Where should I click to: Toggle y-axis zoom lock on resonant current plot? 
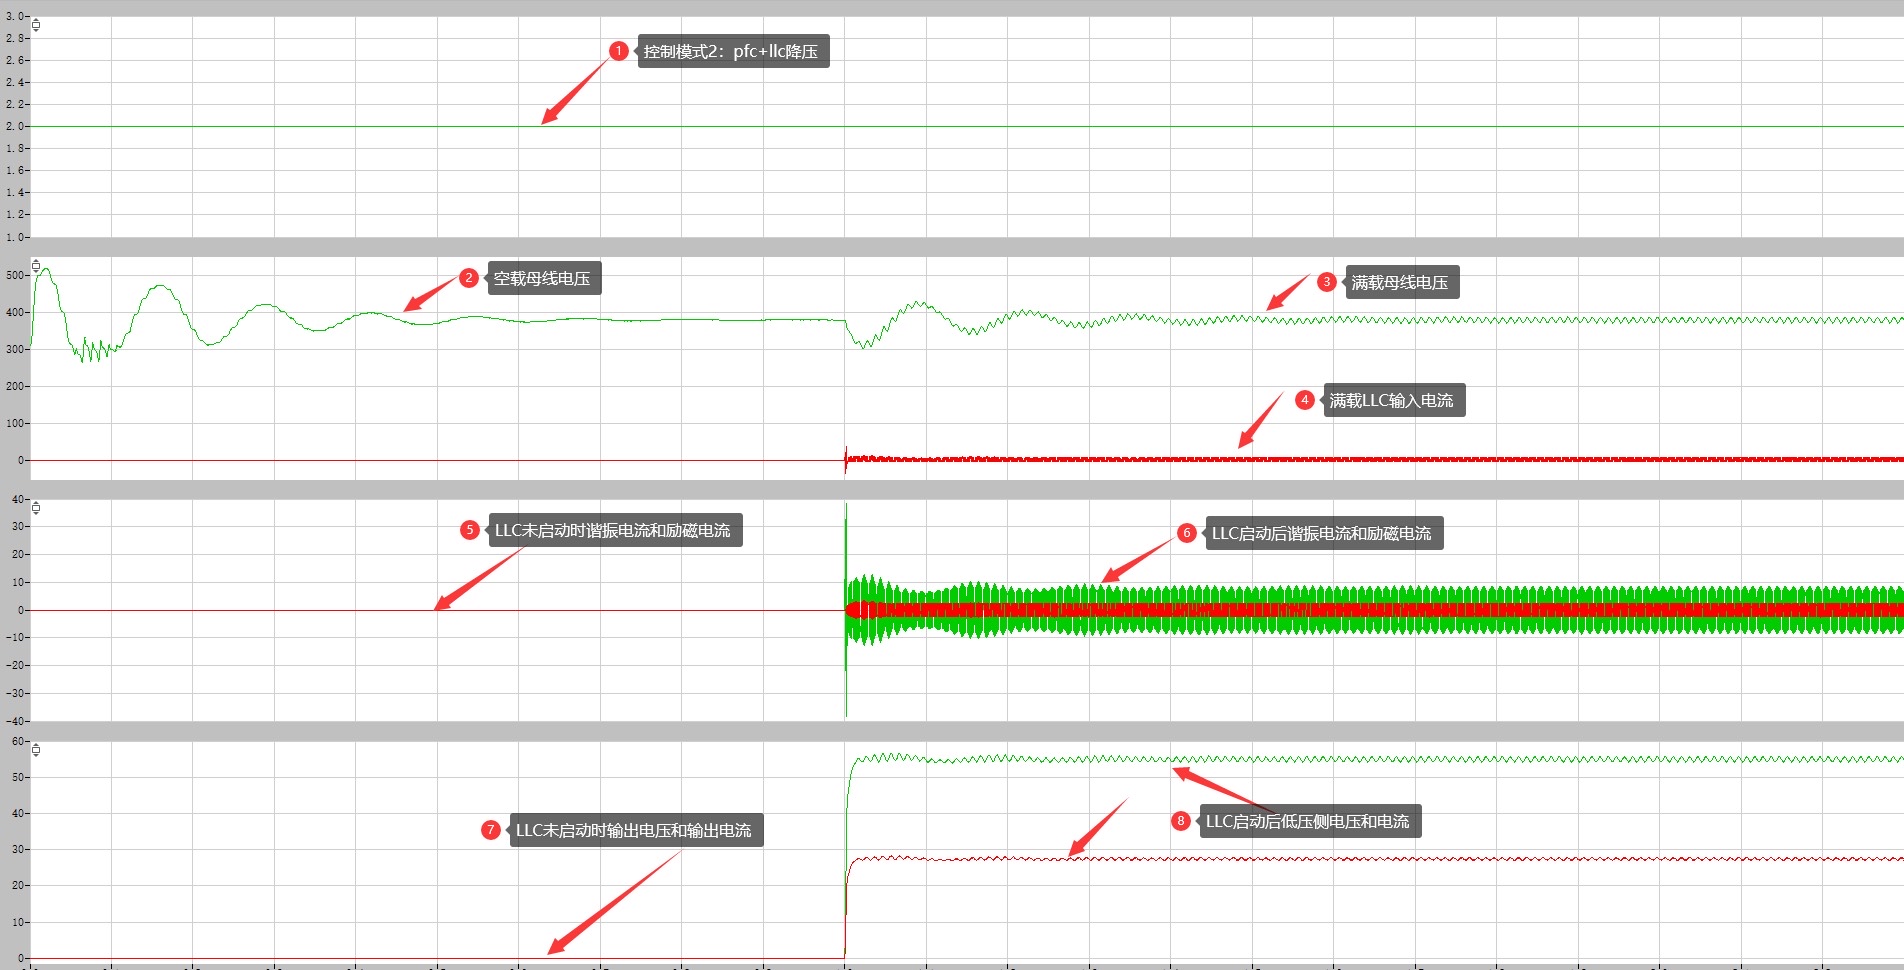(x=36, y=508)
